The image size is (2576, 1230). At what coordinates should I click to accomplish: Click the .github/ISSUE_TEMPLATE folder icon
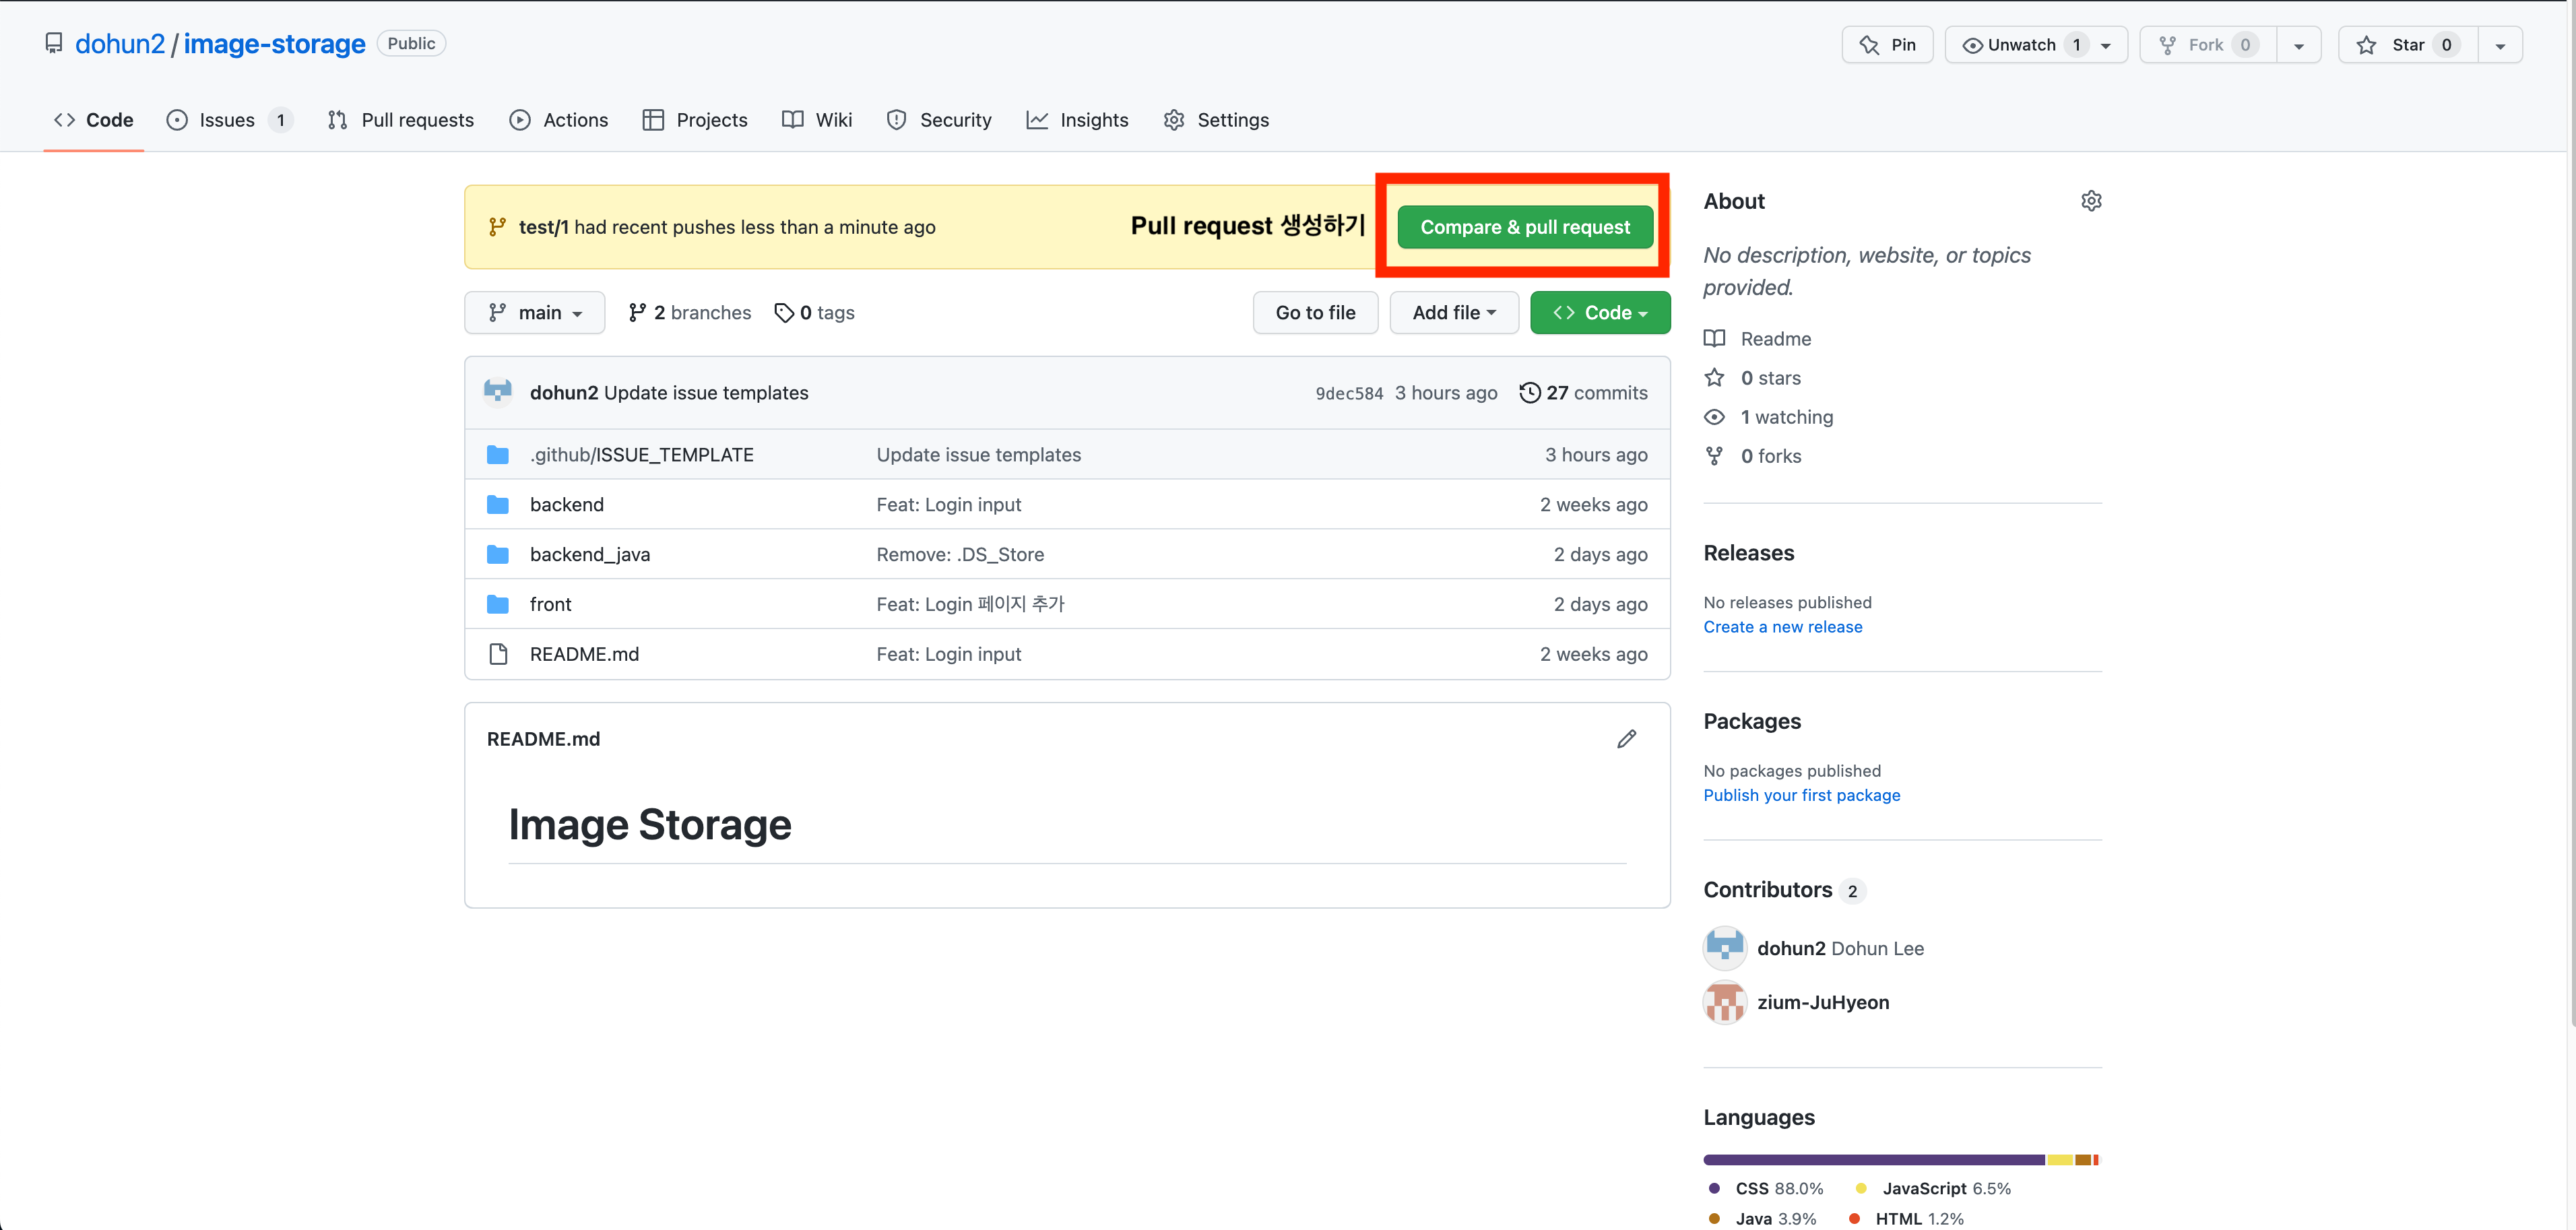click(497, 455)
